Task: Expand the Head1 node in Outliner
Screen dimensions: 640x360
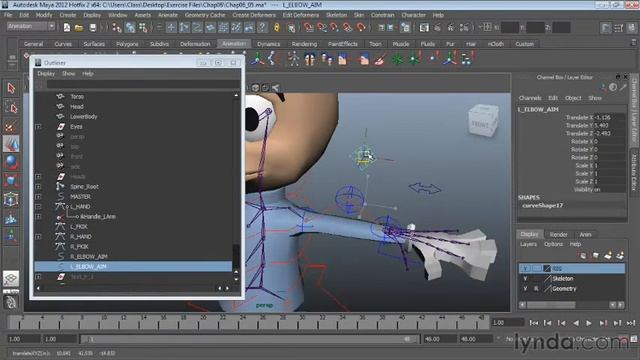Action: (x=38, y=177)
